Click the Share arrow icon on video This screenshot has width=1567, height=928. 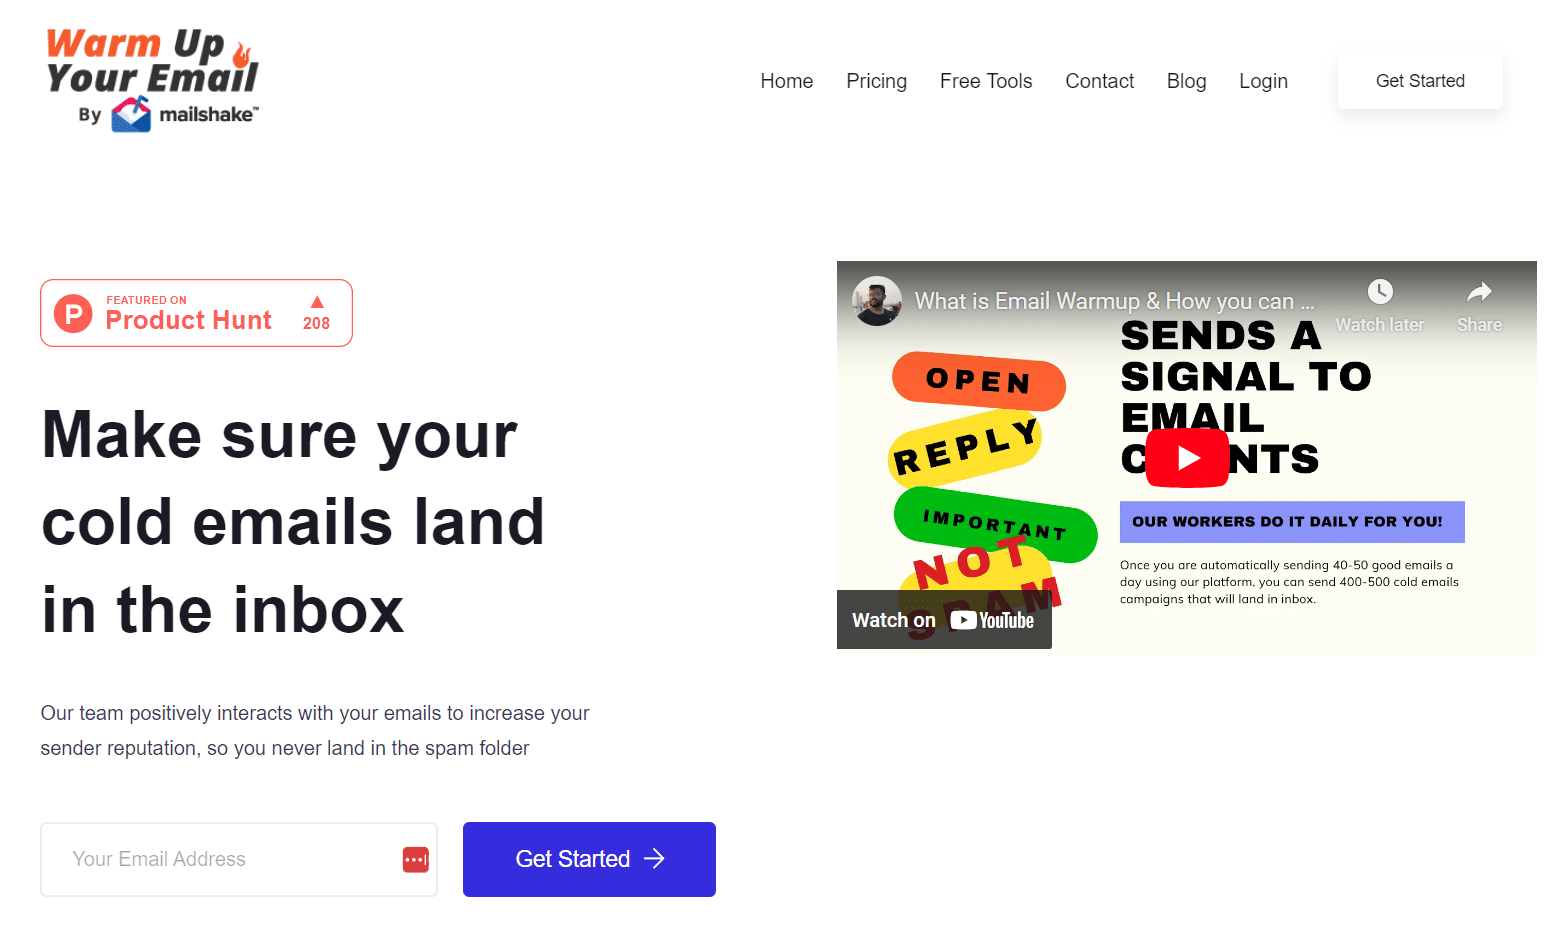[x=1479, y=291]
